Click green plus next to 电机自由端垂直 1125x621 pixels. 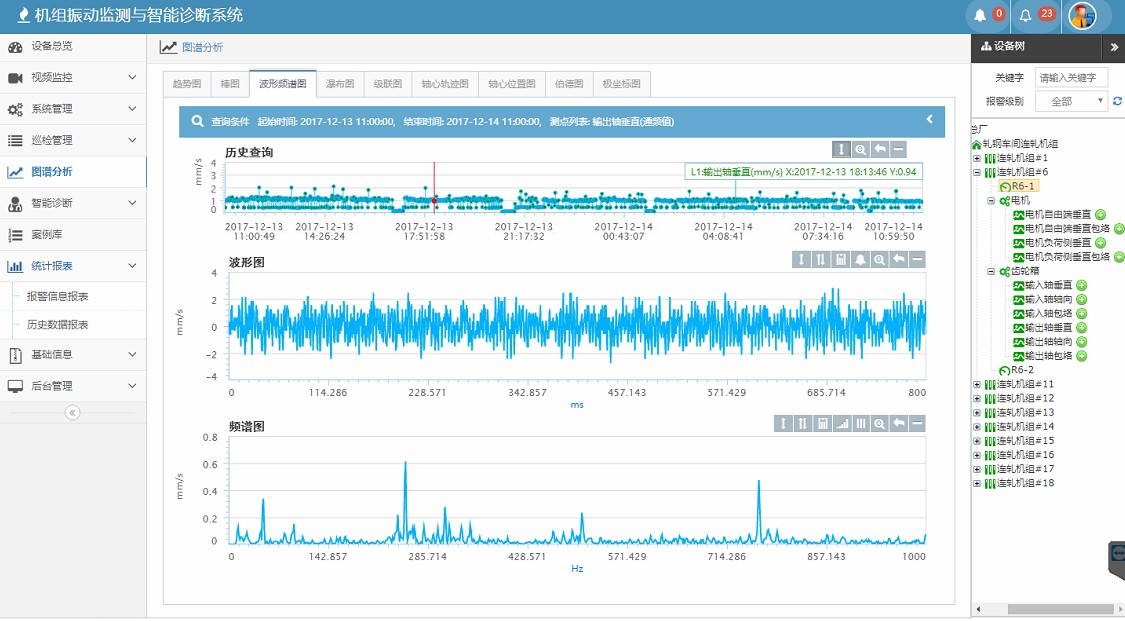(1100, 214)
